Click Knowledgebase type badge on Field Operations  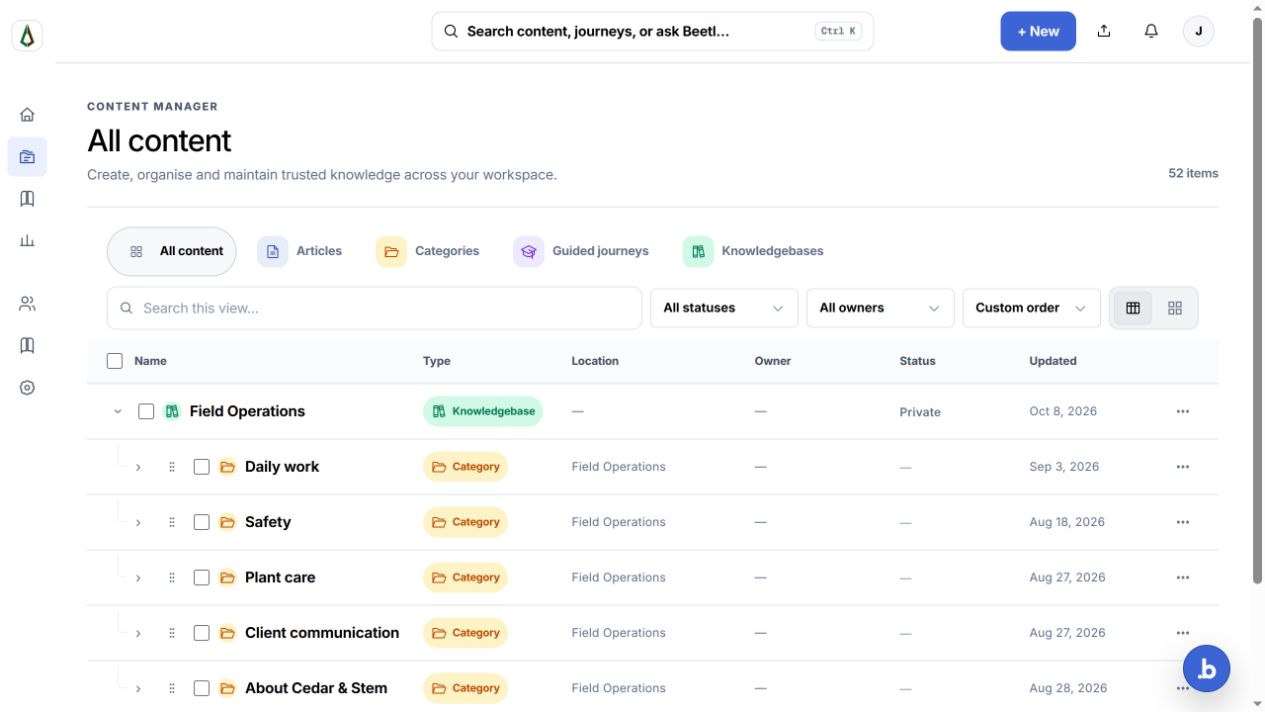(x=483, y=411)
